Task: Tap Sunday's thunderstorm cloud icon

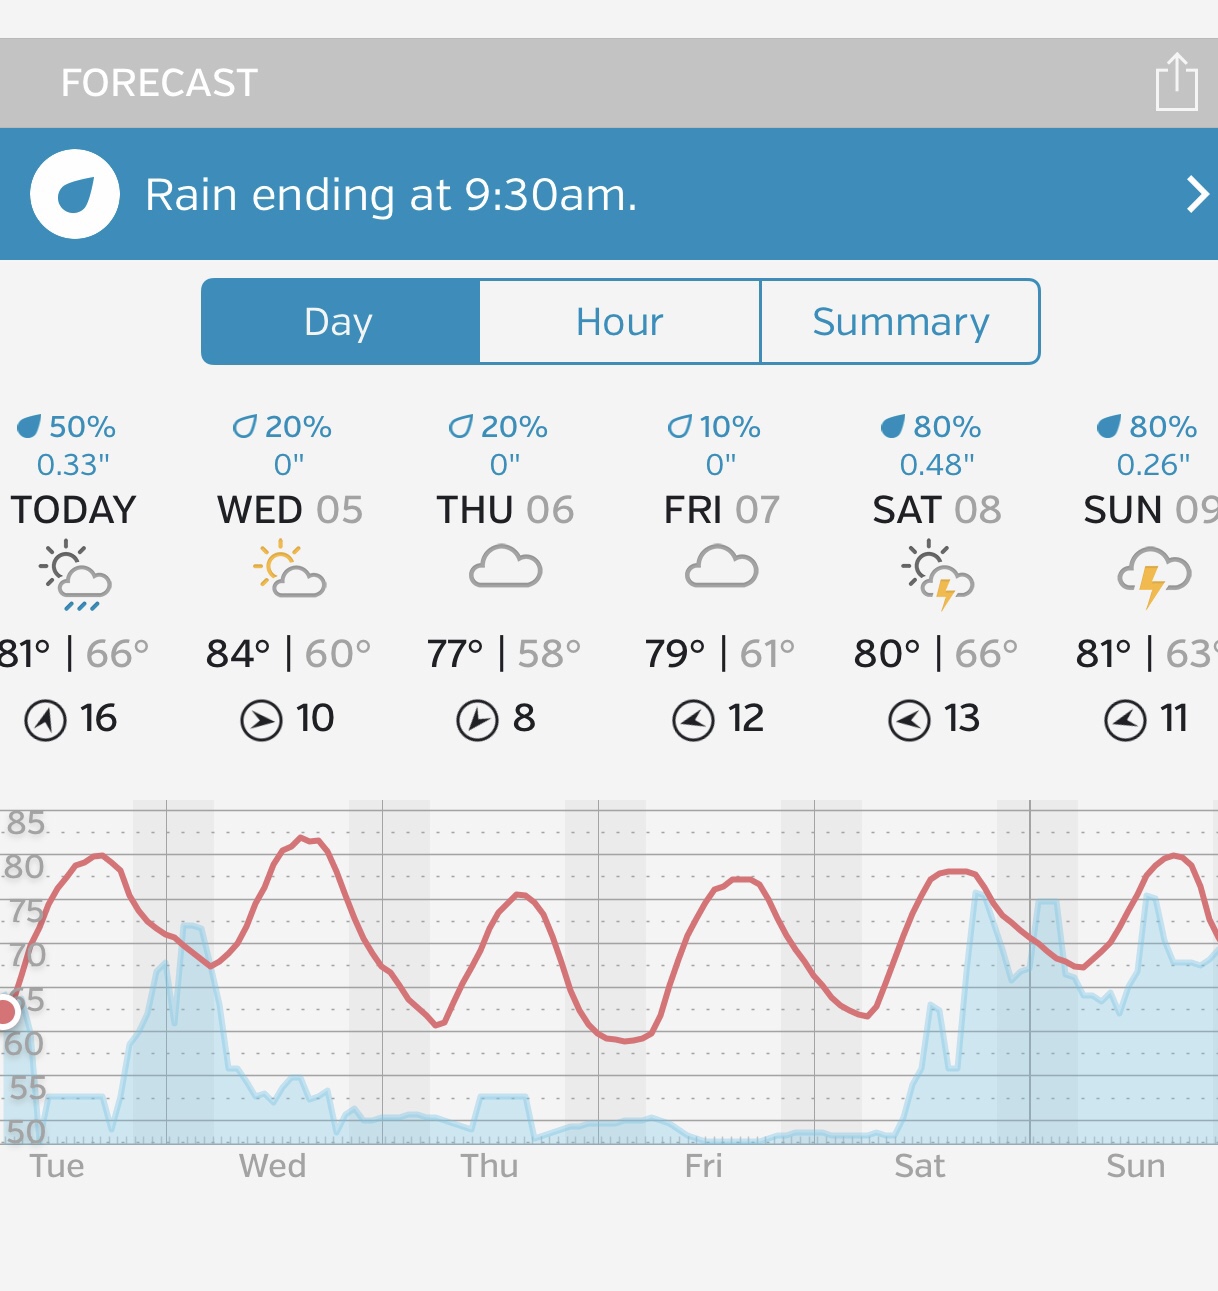Action: tap(1154, 575)
